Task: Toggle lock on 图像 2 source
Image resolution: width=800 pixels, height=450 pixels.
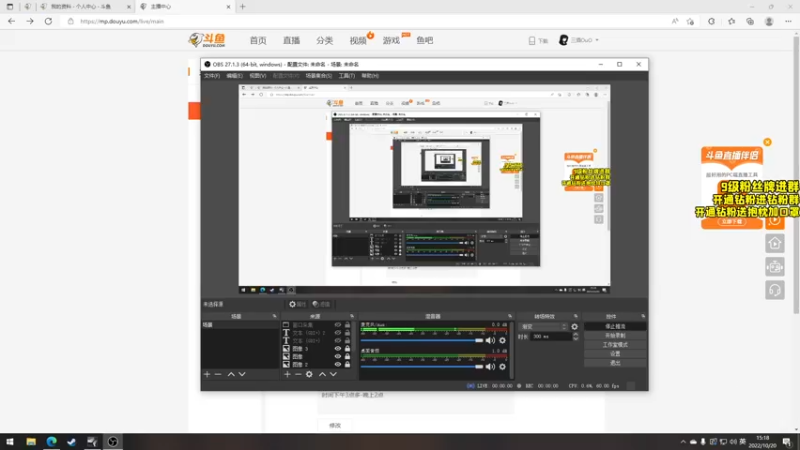Action: [347, 364]
